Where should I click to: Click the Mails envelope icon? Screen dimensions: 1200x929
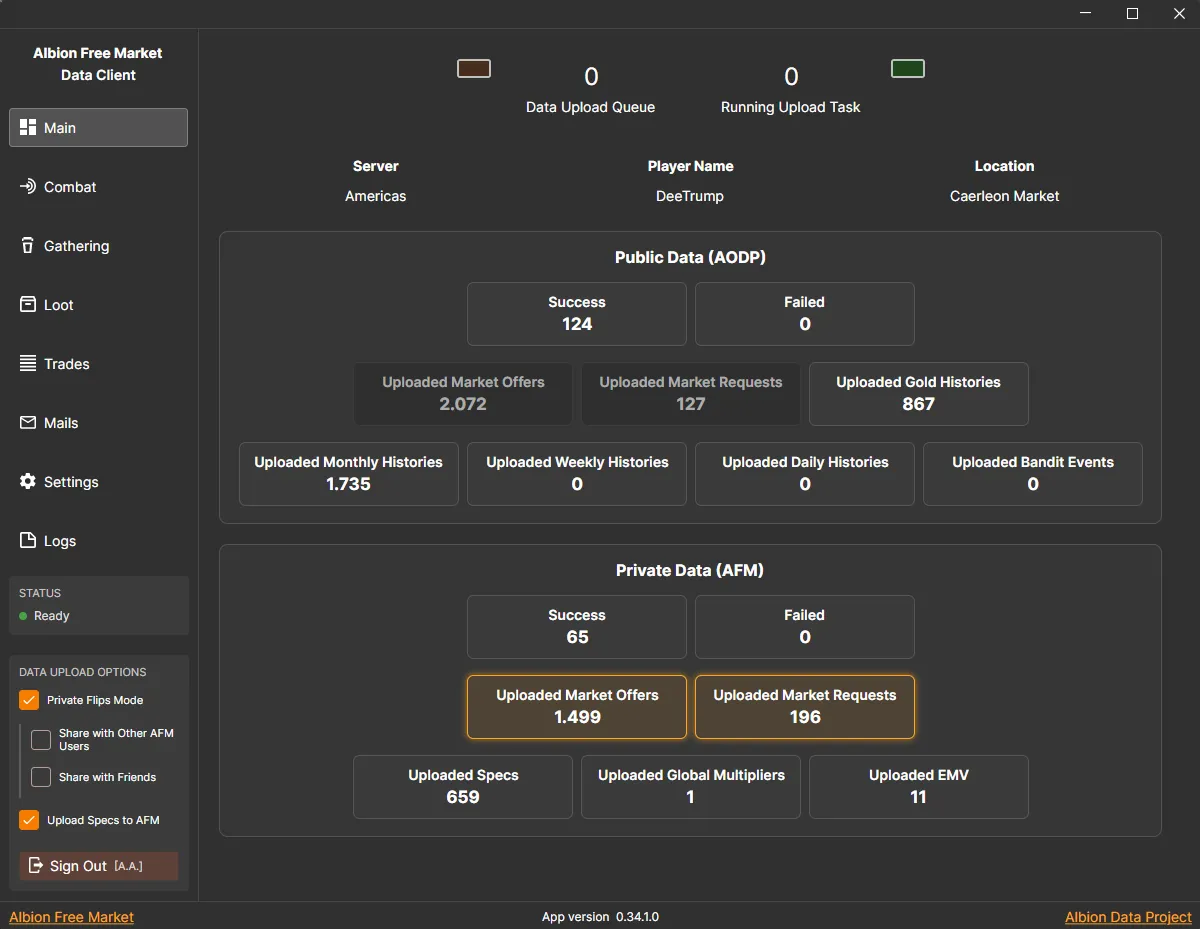point(28,423)
